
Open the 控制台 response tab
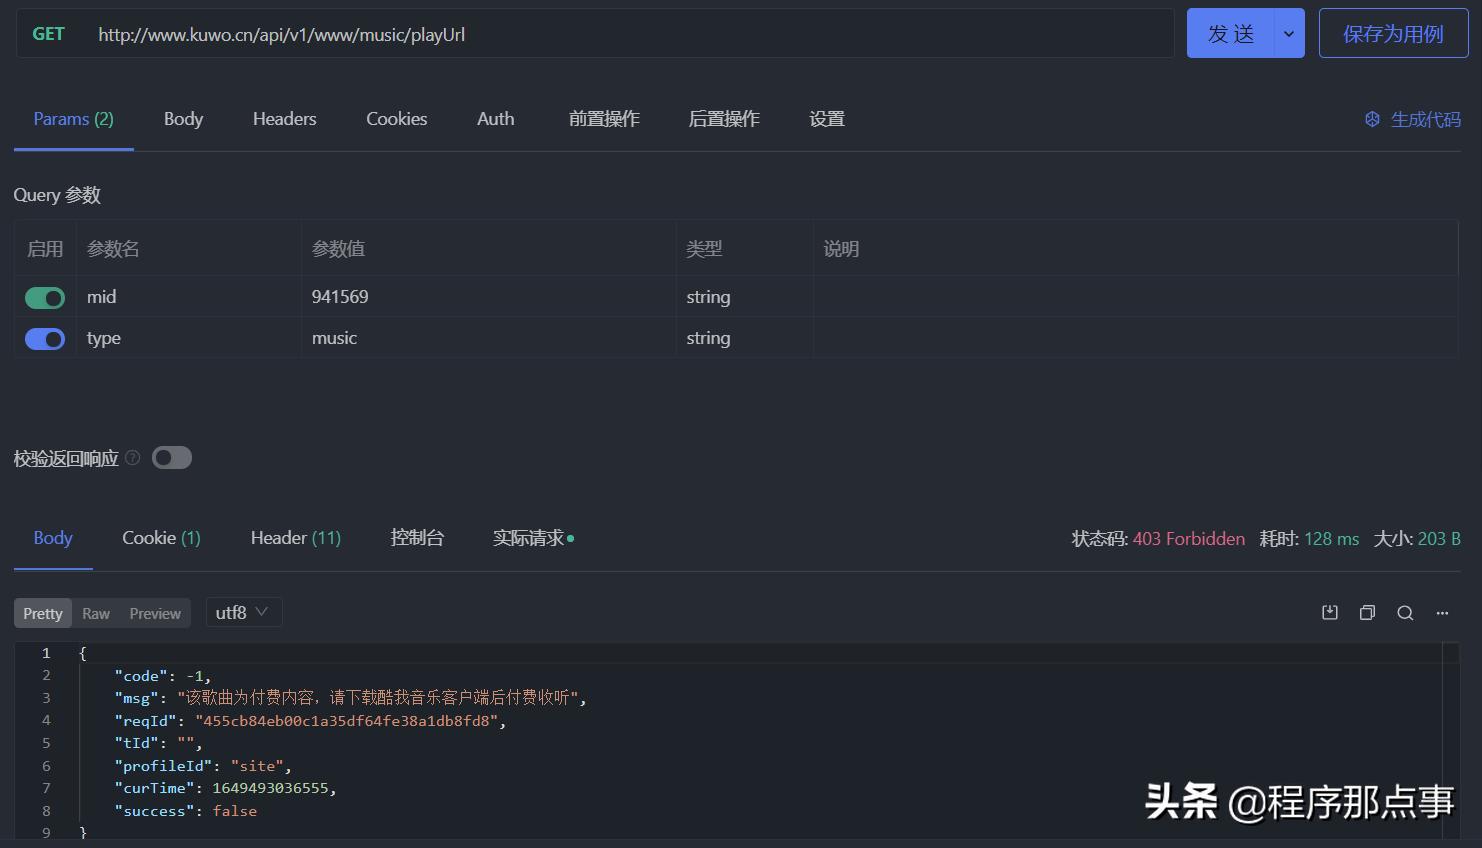417,537
